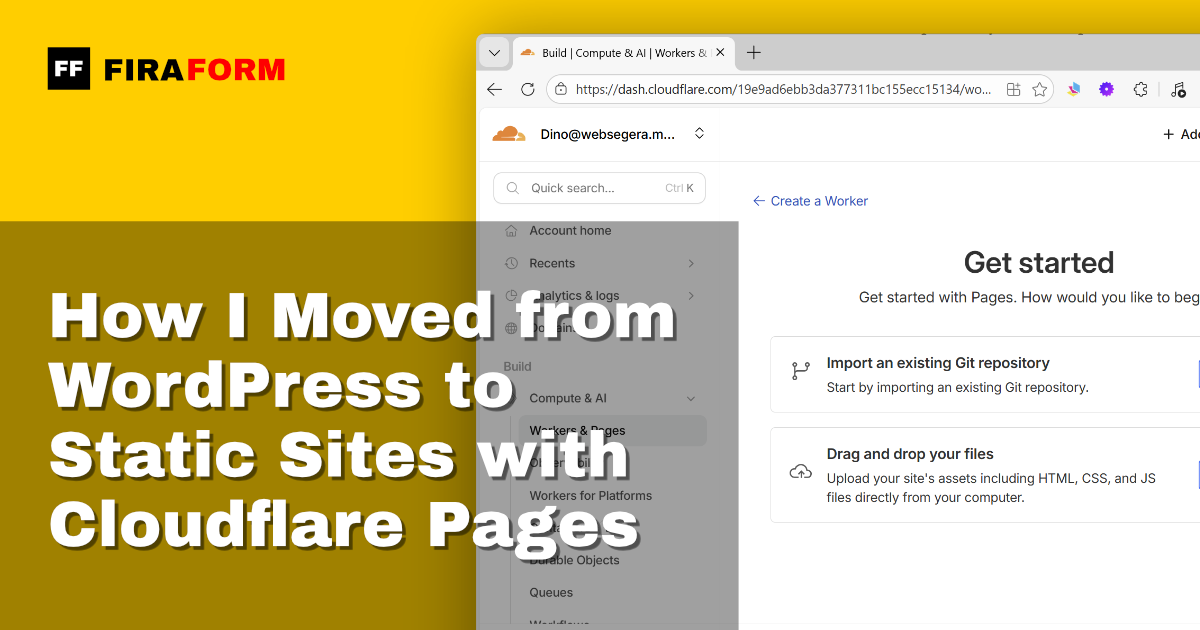Toggle the favorites star in address bar

[1040, 89]
